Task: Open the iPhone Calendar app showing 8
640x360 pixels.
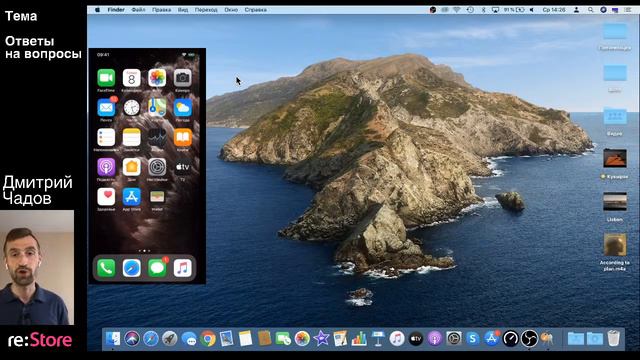Action: click(x=131, y=78)
